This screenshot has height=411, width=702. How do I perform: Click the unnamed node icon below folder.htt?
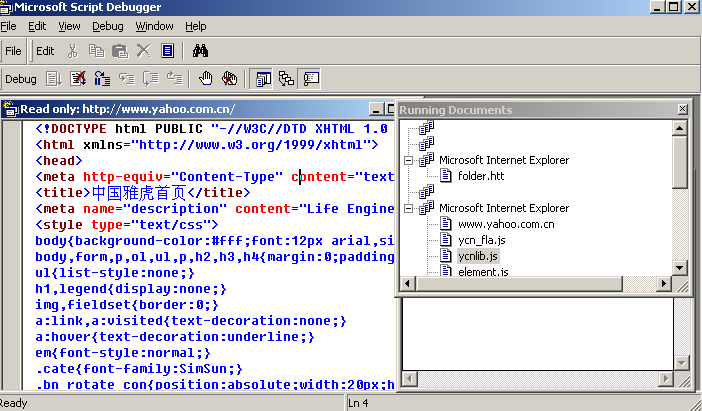426,192
